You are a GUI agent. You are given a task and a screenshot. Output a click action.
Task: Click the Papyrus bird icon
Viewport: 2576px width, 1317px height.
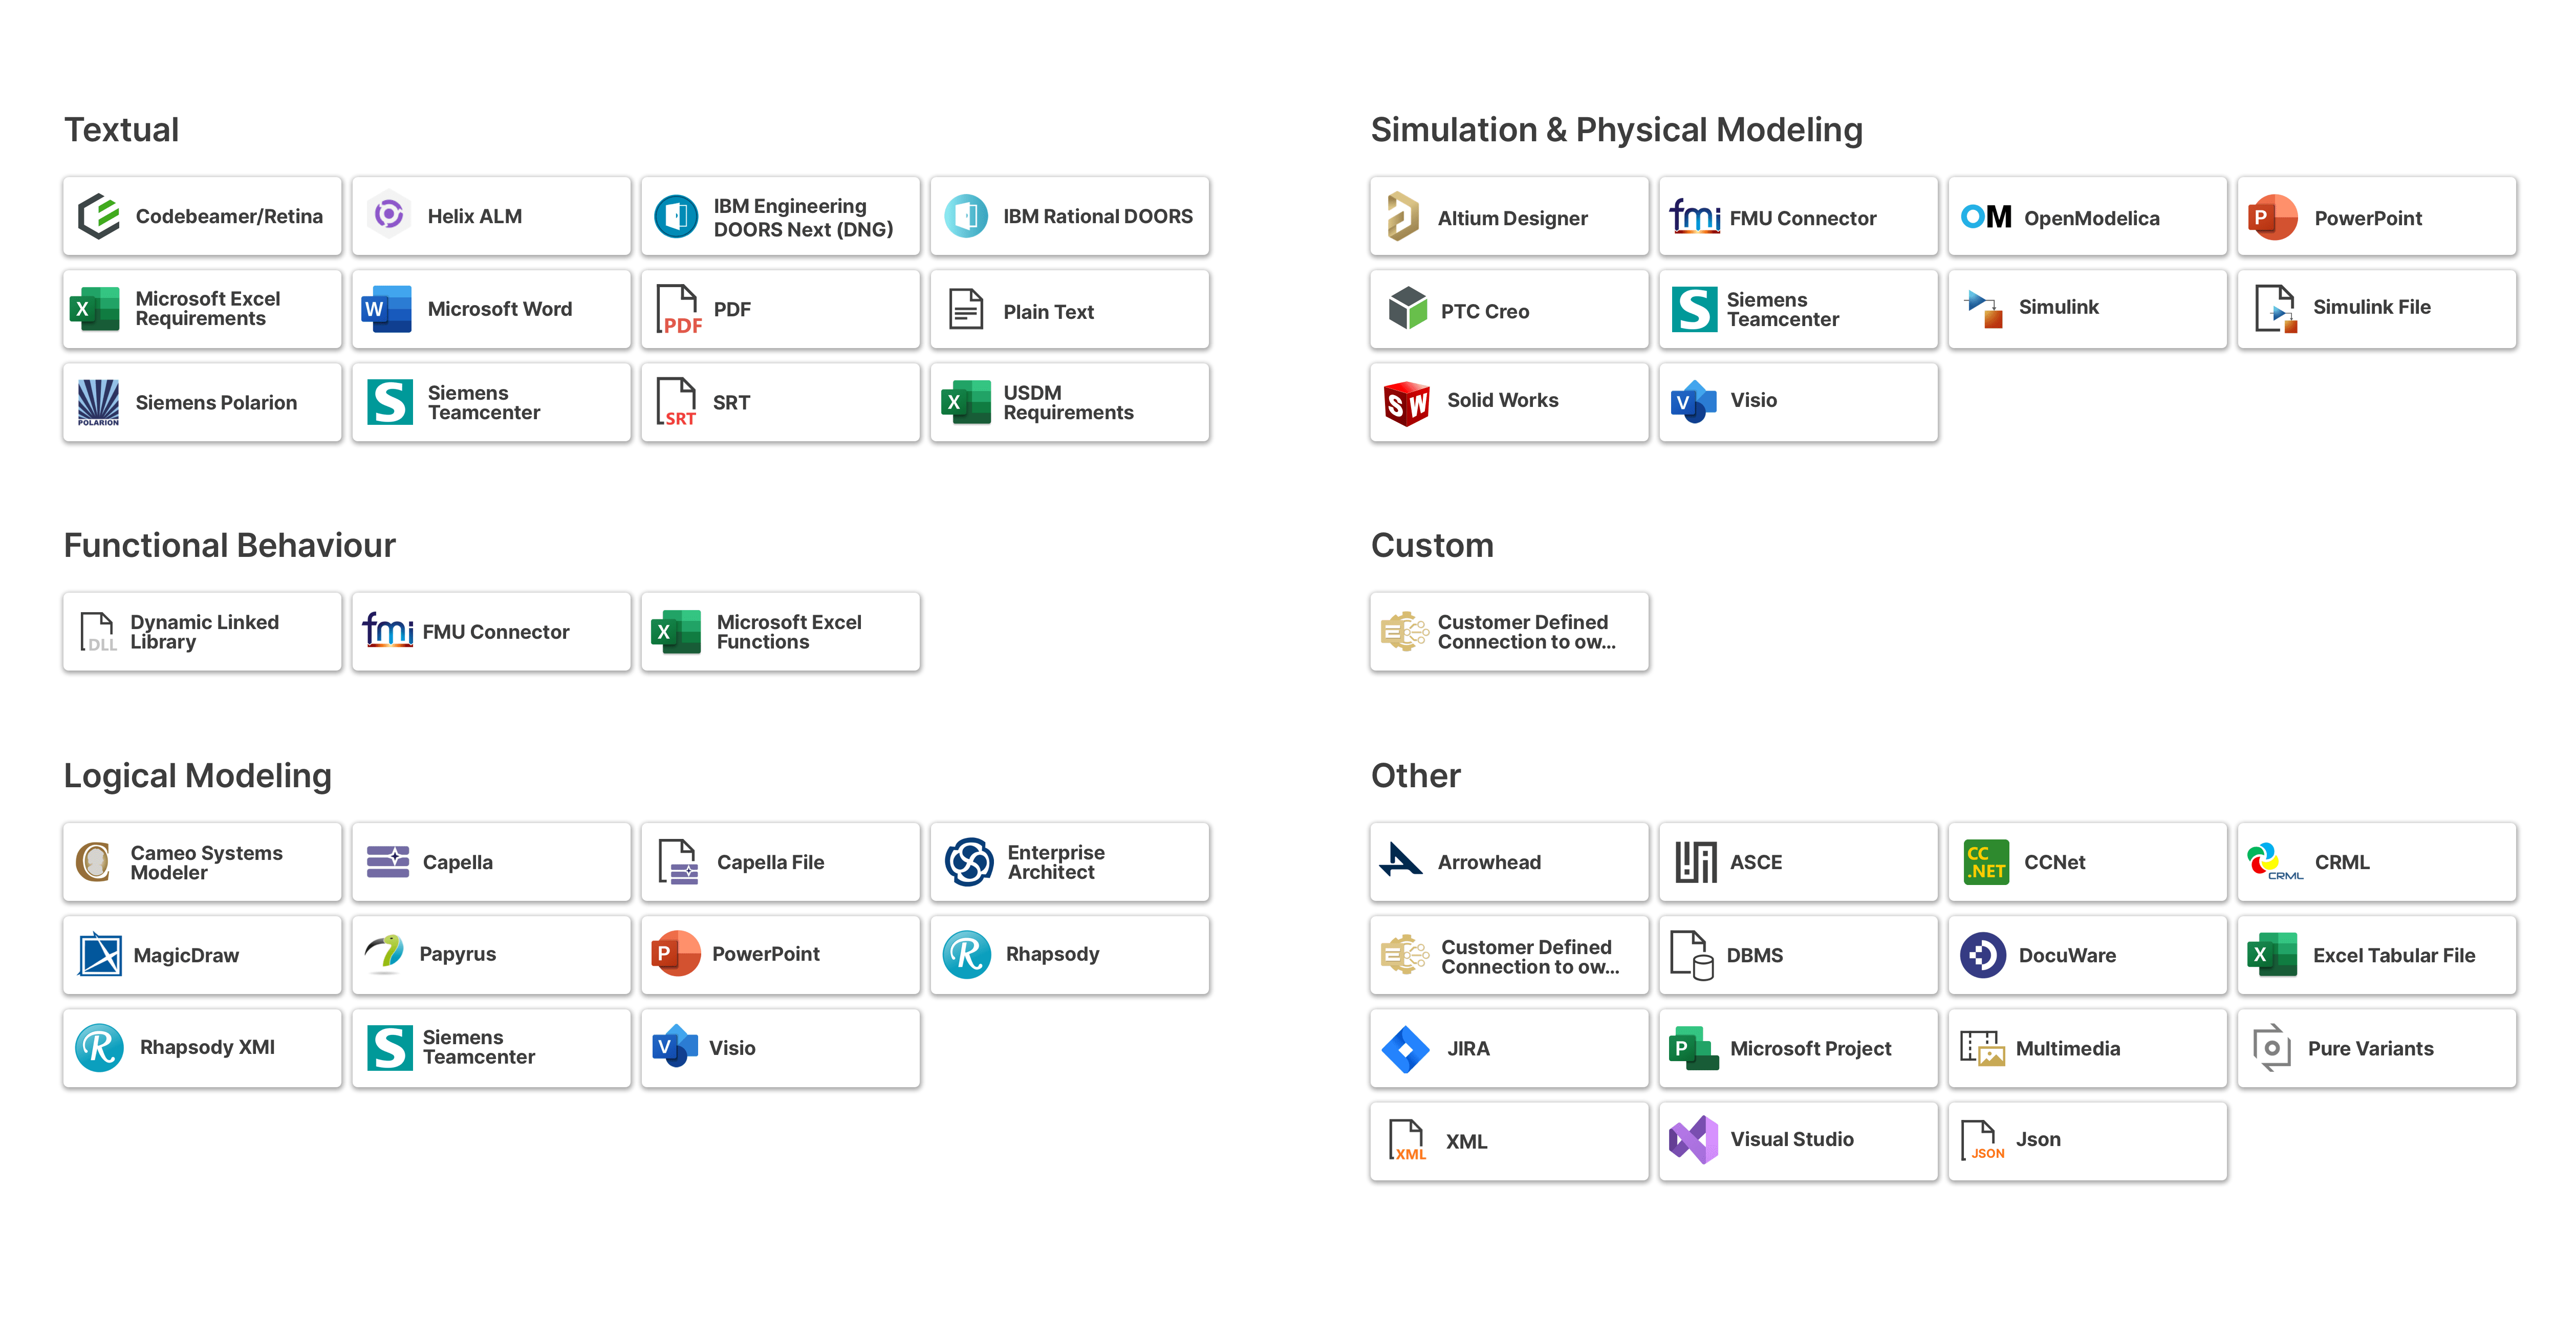(x=384, y=953)
